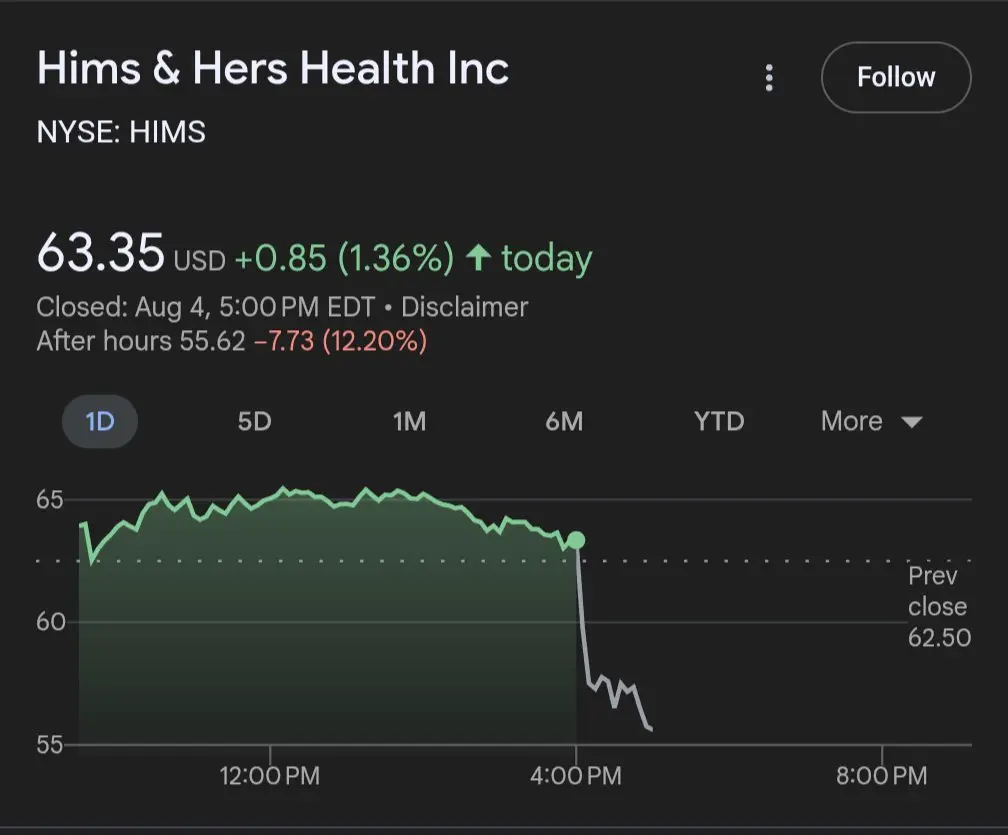The height and width of the screenshot is (835, 1008).
Task: Click the green up arrow icon
Action: (478, 257)
